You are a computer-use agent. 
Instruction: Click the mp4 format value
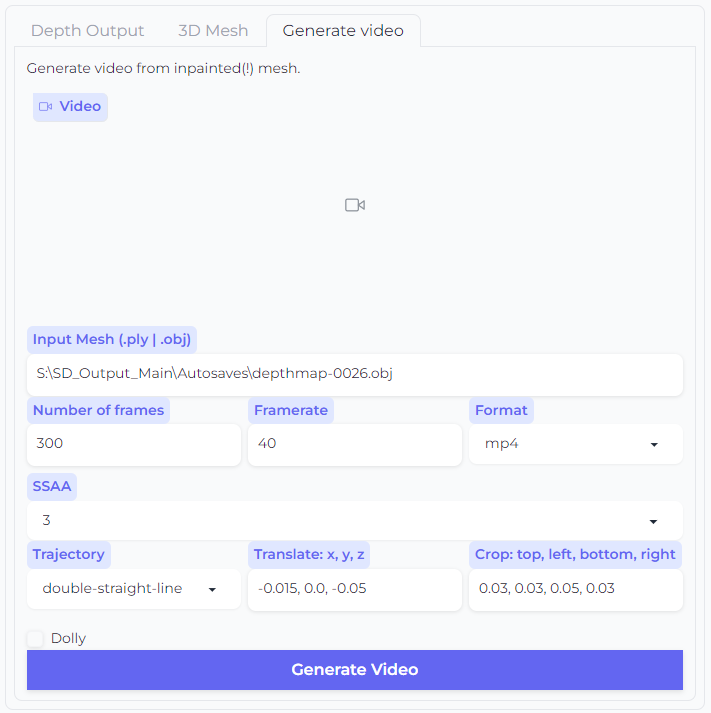501,443
